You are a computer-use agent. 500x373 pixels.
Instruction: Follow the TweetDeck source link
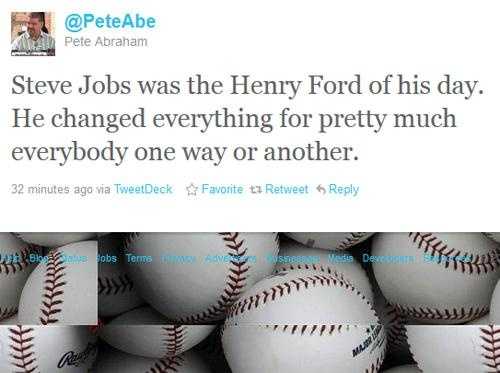[x=143, y=189]
